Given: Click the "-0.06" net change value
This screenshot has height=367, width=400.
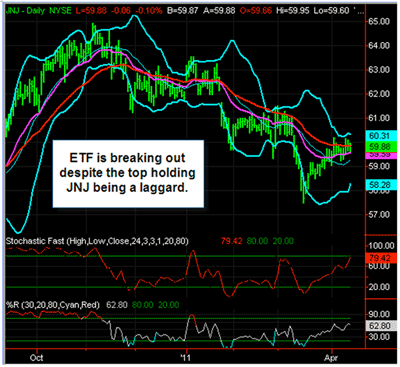Looking at the screenshot, I should [121, 11].
